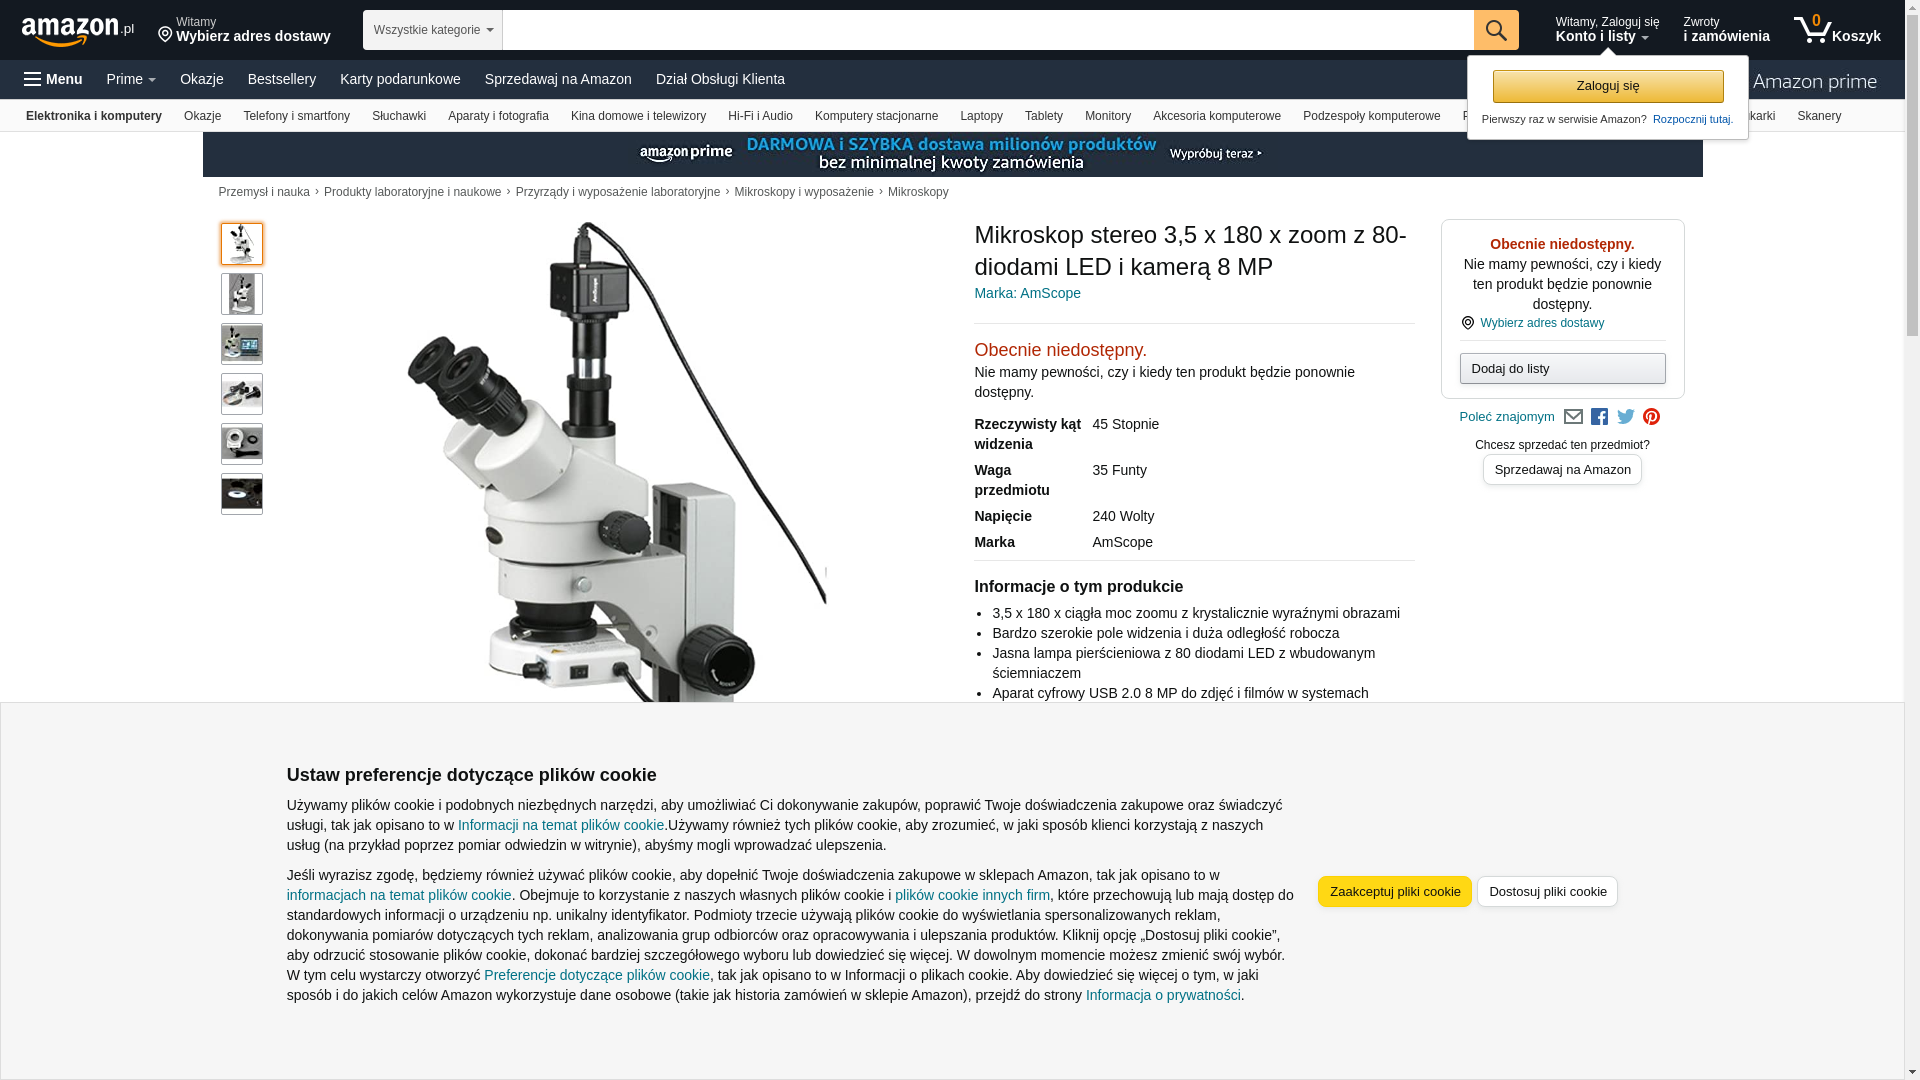The height and width of the screenshot is (1080, 1920).
Task: Expand the Prime dropdown menu
Action: point(131,79)
